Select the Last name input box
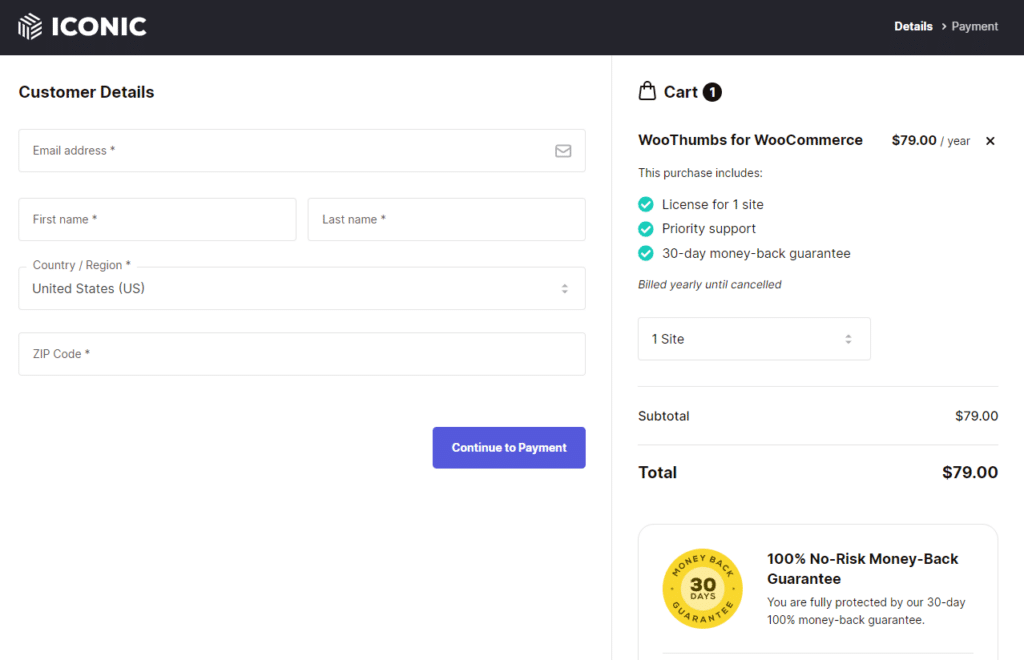This screenshot has height=660, width=1024. [446, 219]
